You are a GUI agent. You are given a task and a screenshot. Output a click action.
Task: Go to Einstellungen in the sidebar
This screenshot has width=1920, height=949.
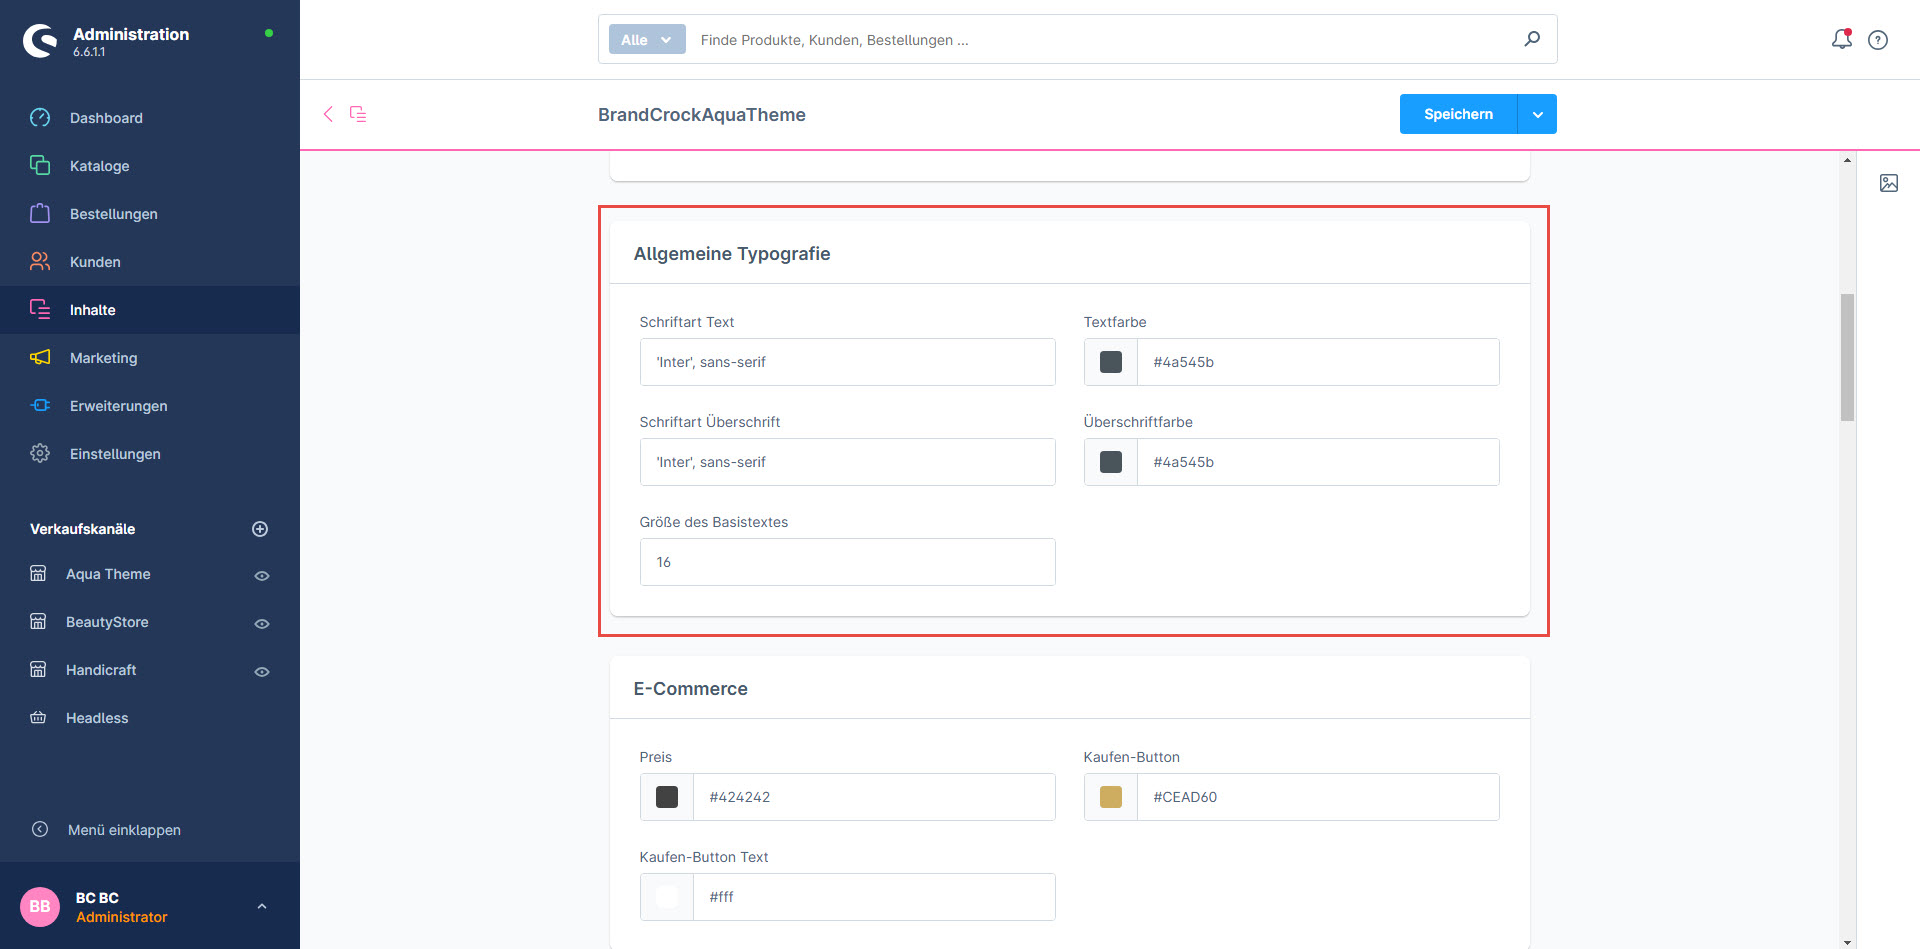(x=114, y=454)
